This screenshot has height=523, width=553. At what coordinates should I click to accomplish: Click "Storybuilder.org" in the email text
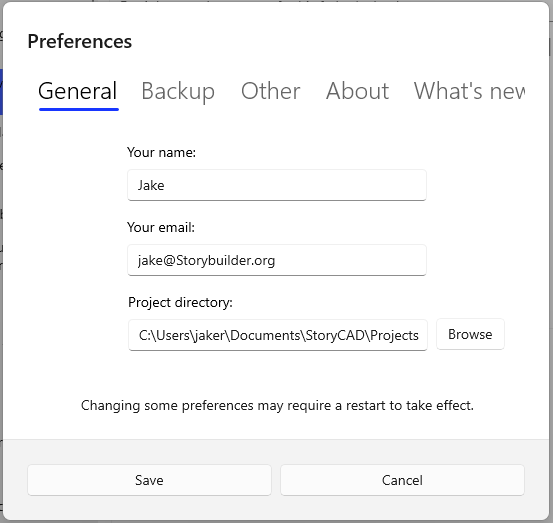[225, 261]
